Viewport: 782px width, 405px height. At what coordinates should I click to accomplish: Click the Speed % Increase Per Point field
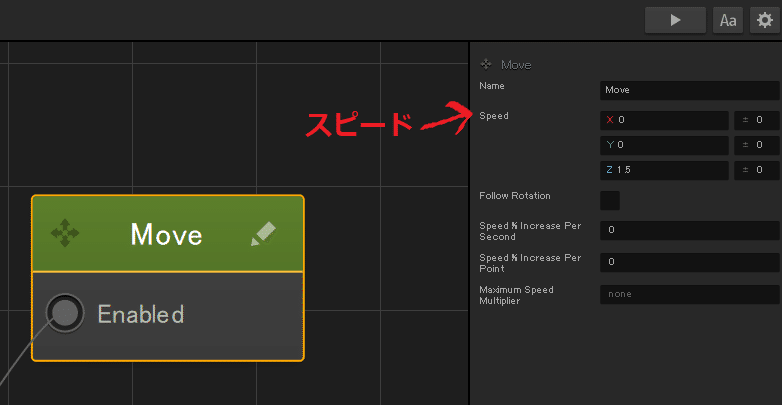click(x=689, y=262)
